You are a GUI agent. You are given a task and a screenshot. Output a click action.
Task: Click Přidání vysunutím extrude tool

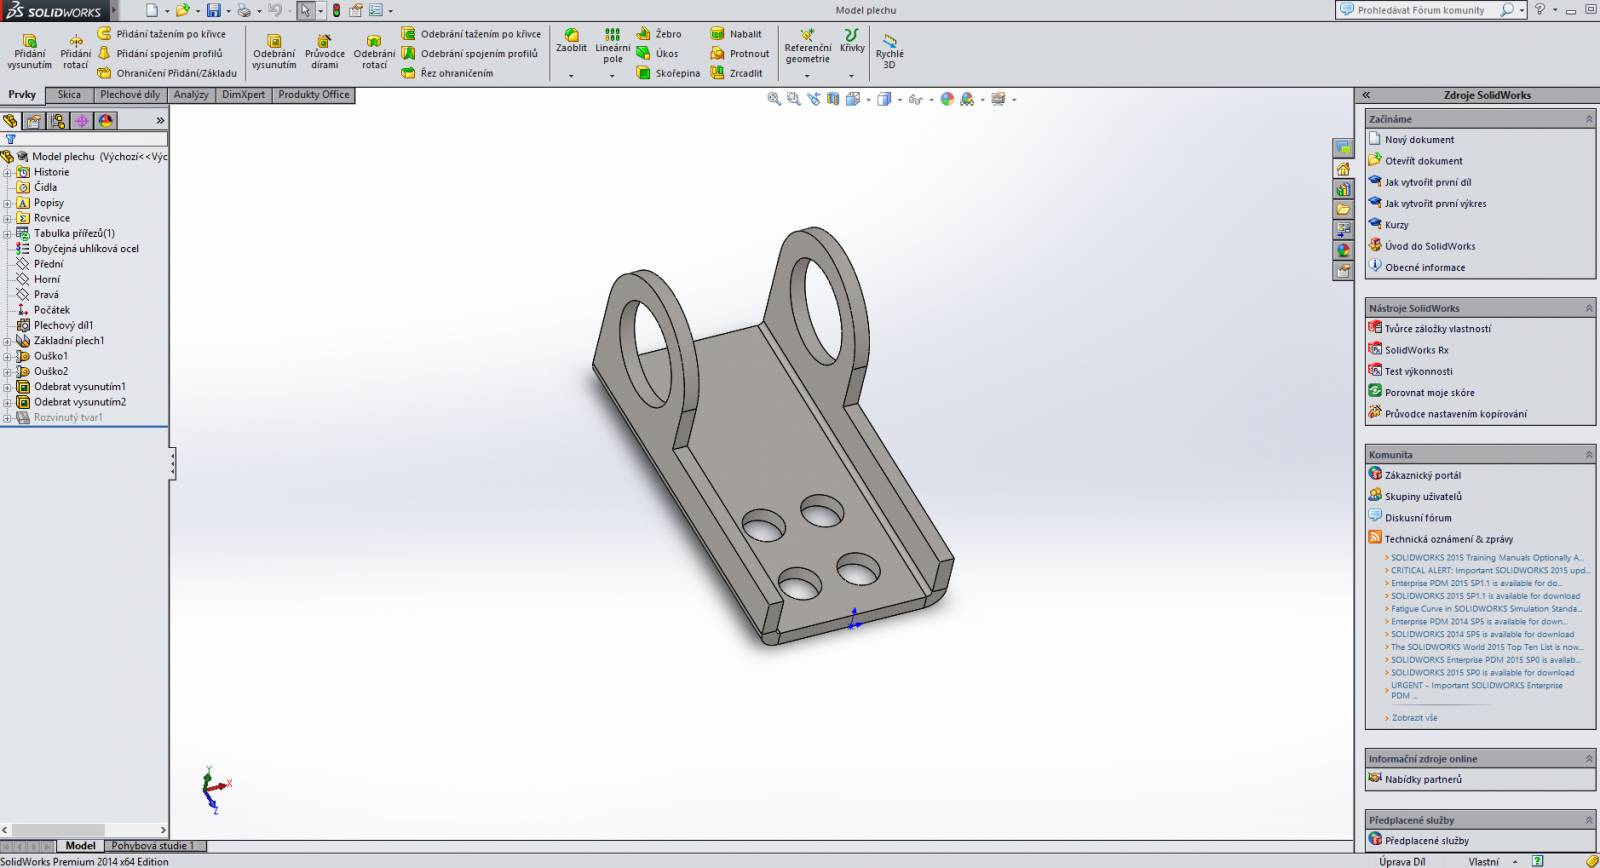pos(29,51)
